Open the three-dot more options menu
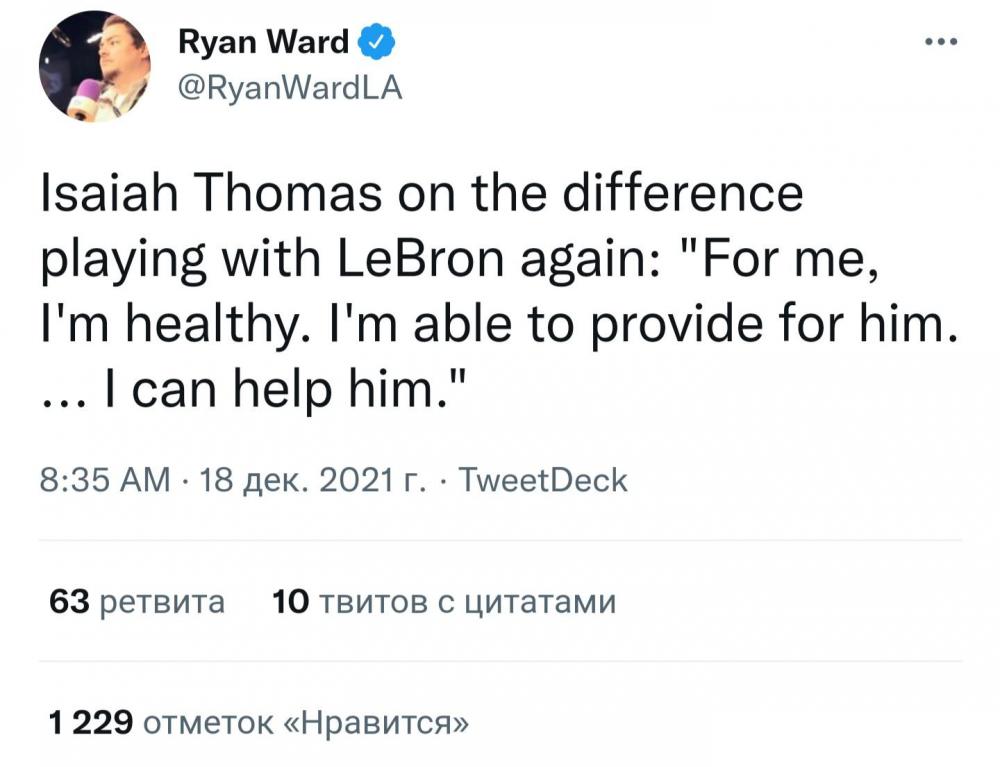 point(942,42)
